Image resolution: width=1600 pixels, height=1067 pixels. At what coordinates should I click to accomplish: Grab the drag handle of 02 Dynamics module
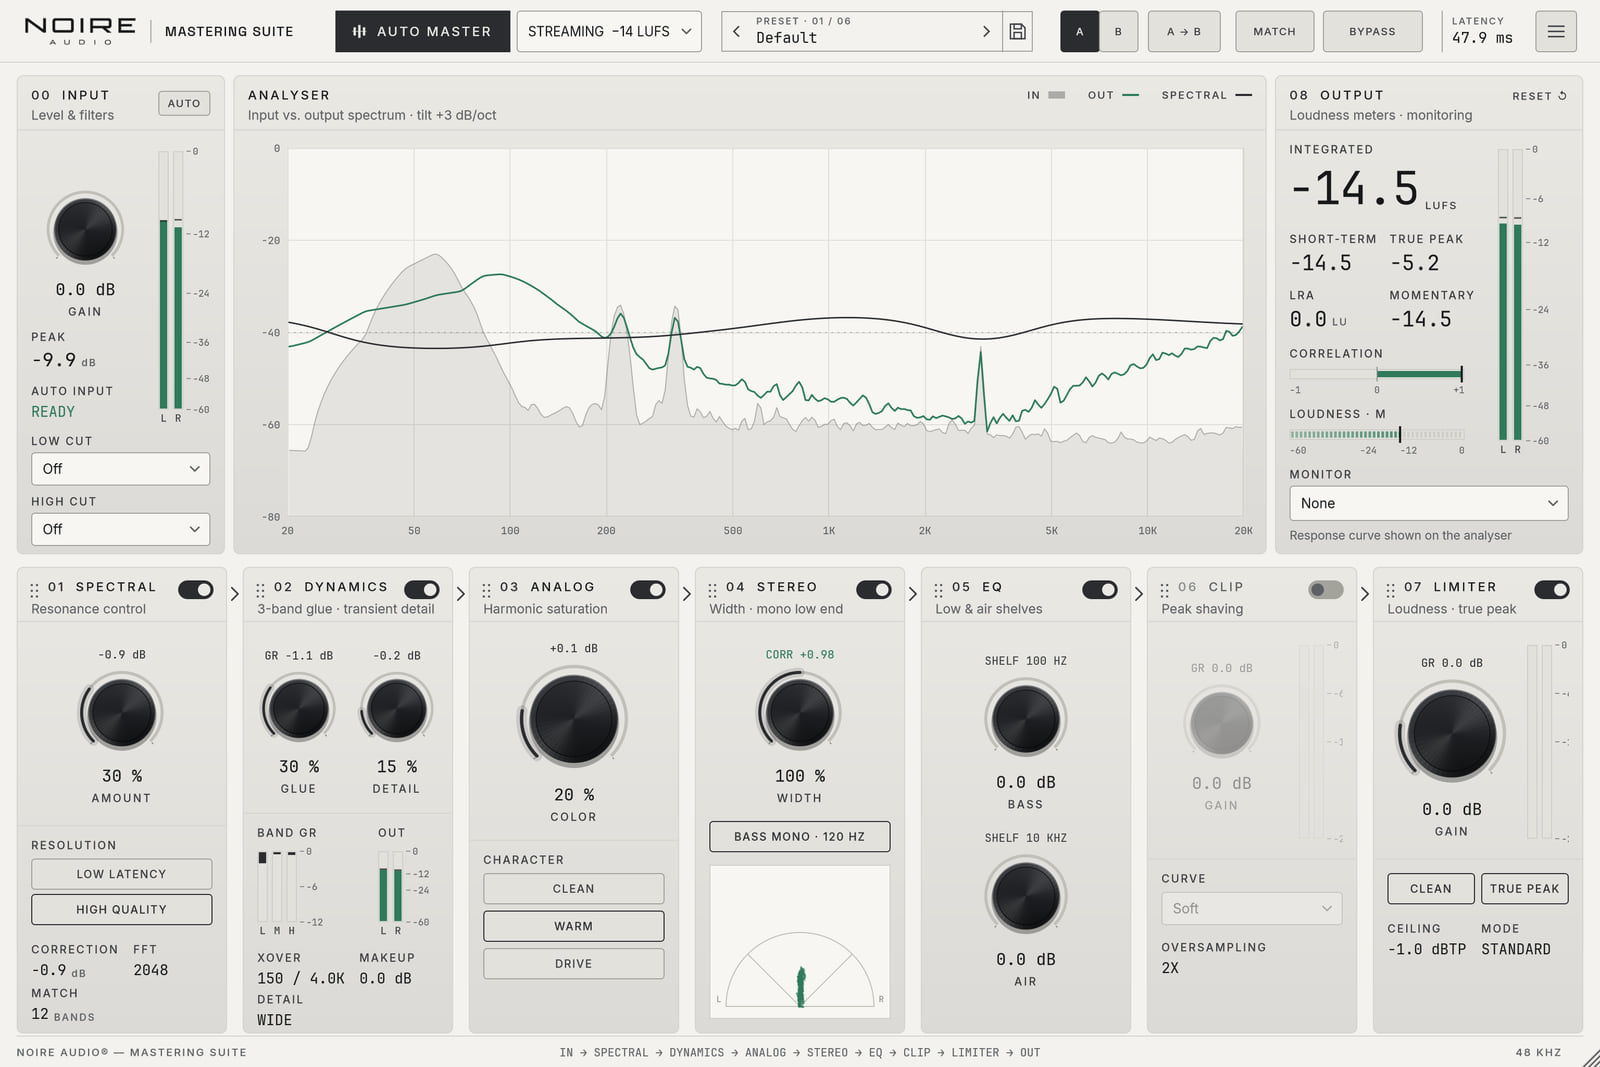click(x=261, y=590)
